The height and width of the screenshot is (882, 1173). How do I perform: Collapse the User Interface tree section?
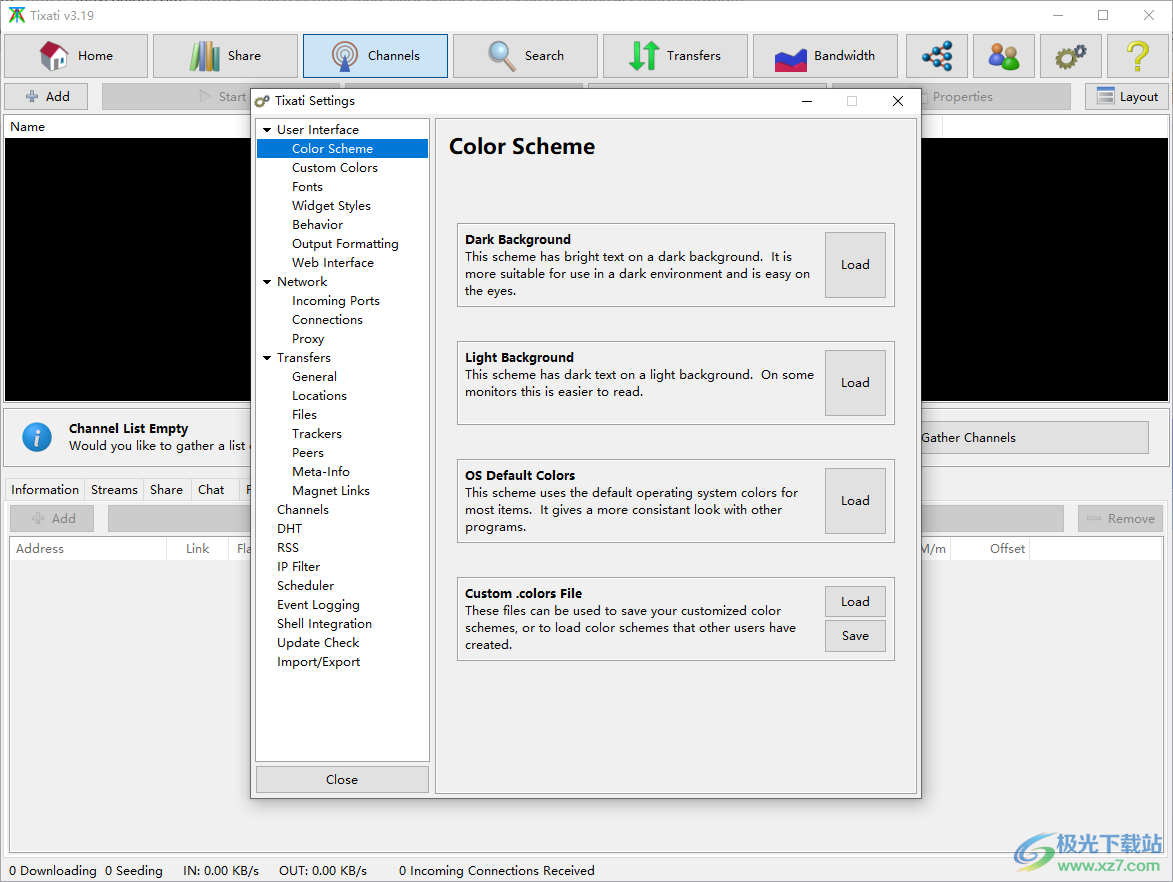click(267, 130)
